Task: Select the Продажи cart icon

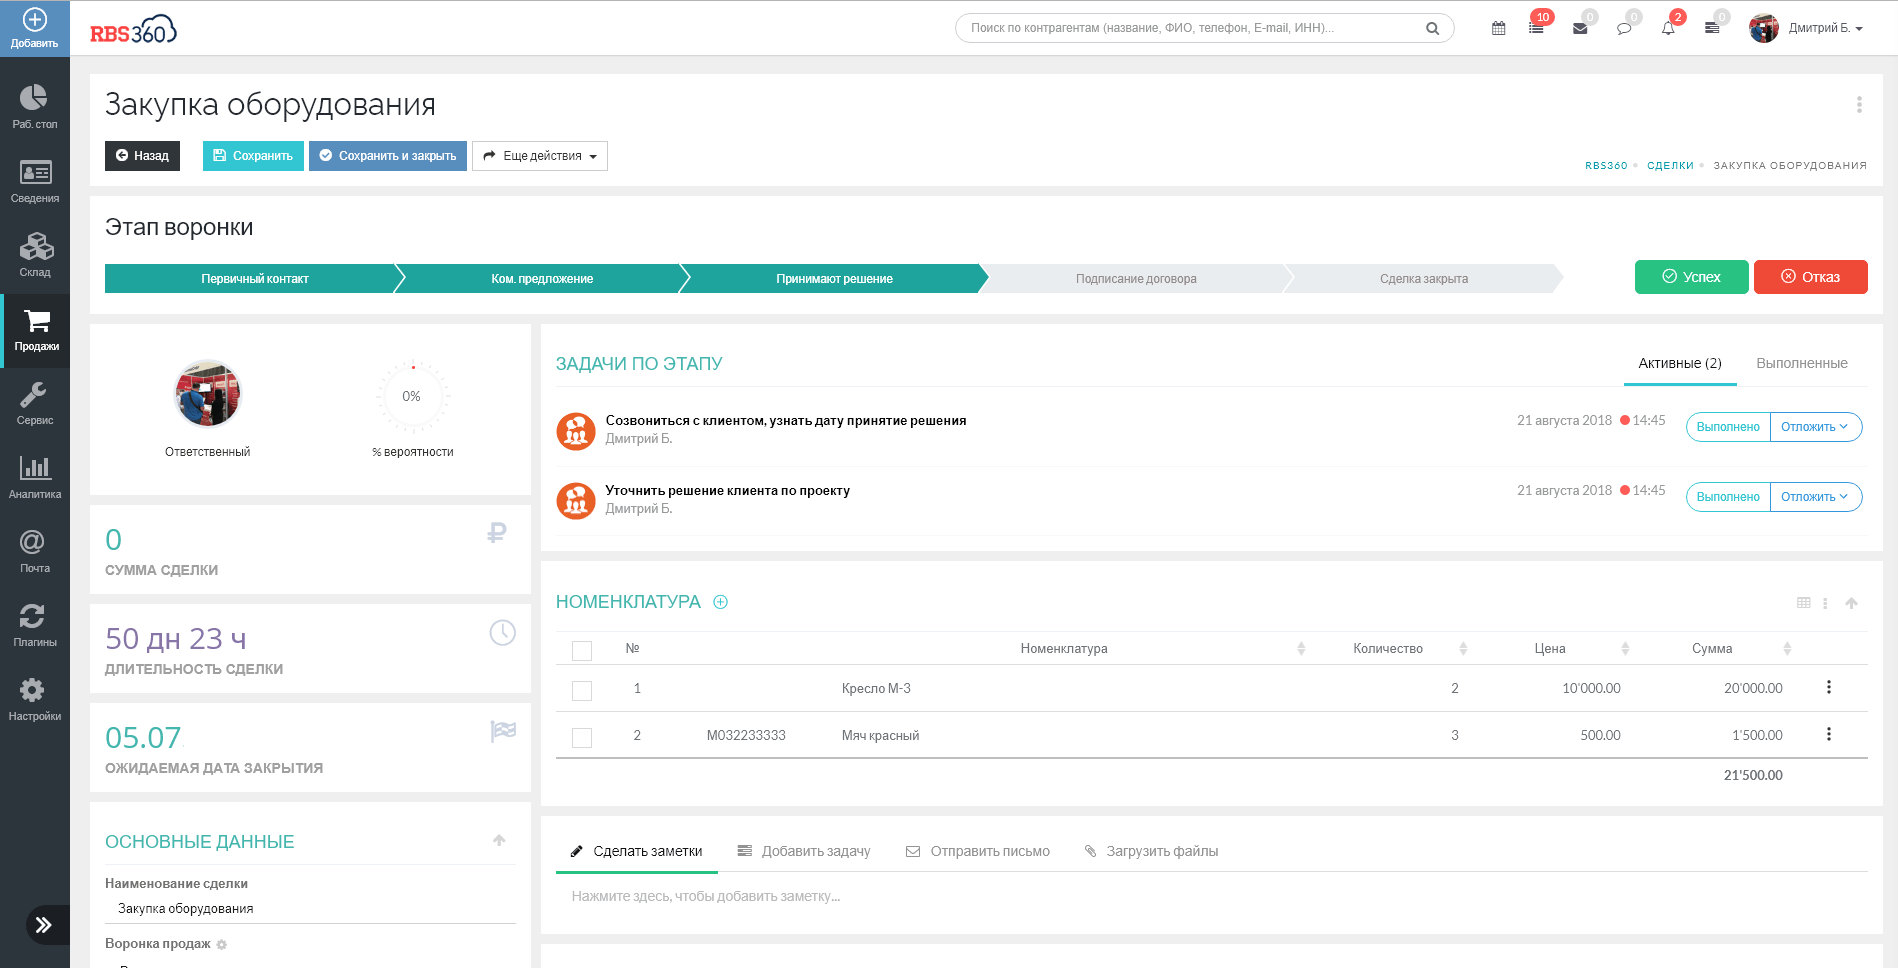Action: pos(37,321)
